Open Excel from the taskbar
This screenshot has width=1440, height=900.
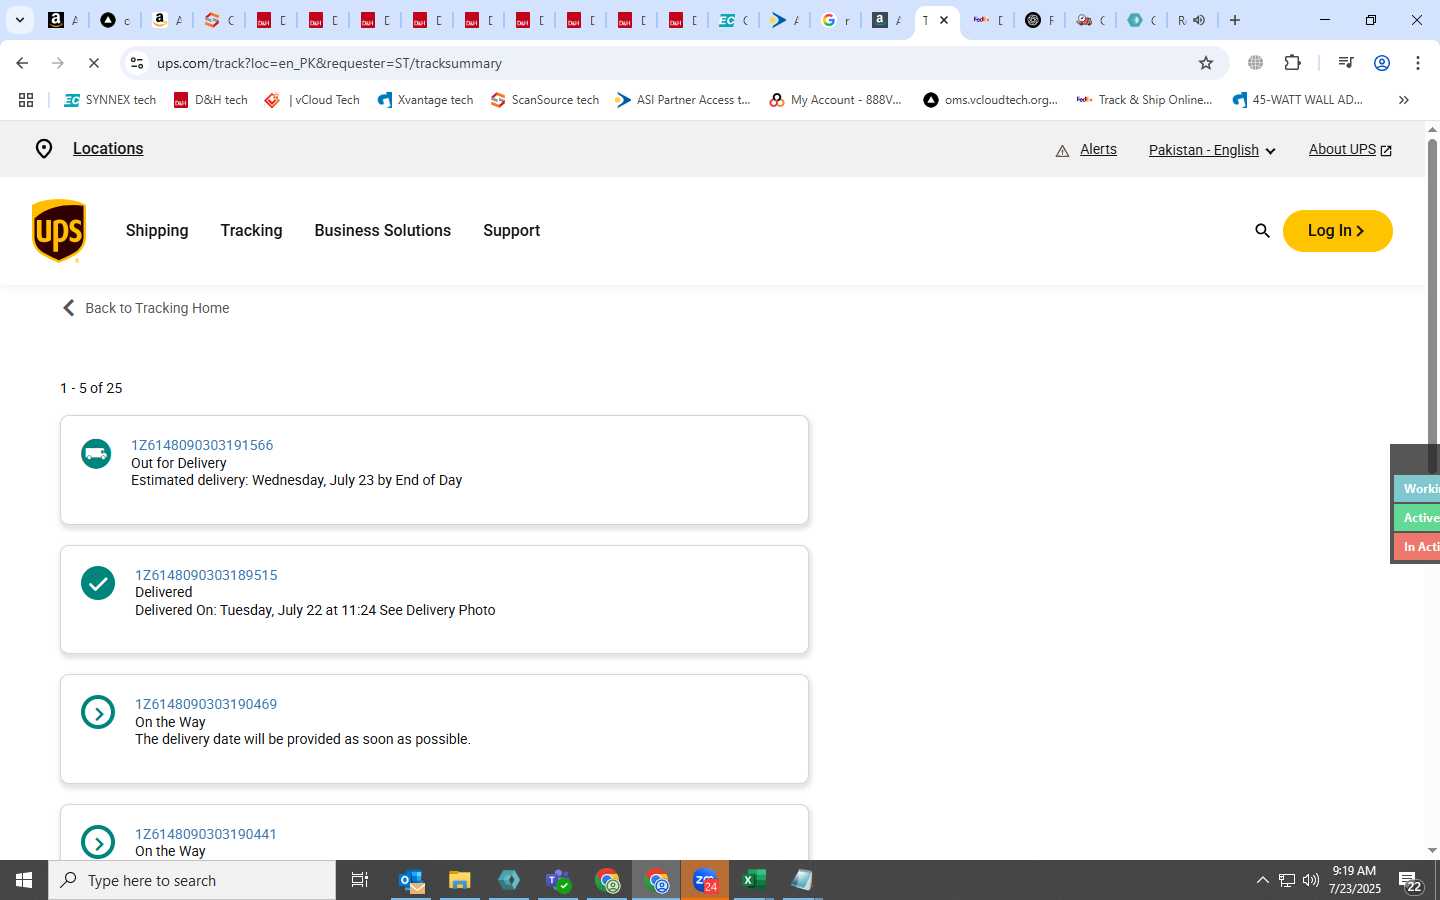753,881
